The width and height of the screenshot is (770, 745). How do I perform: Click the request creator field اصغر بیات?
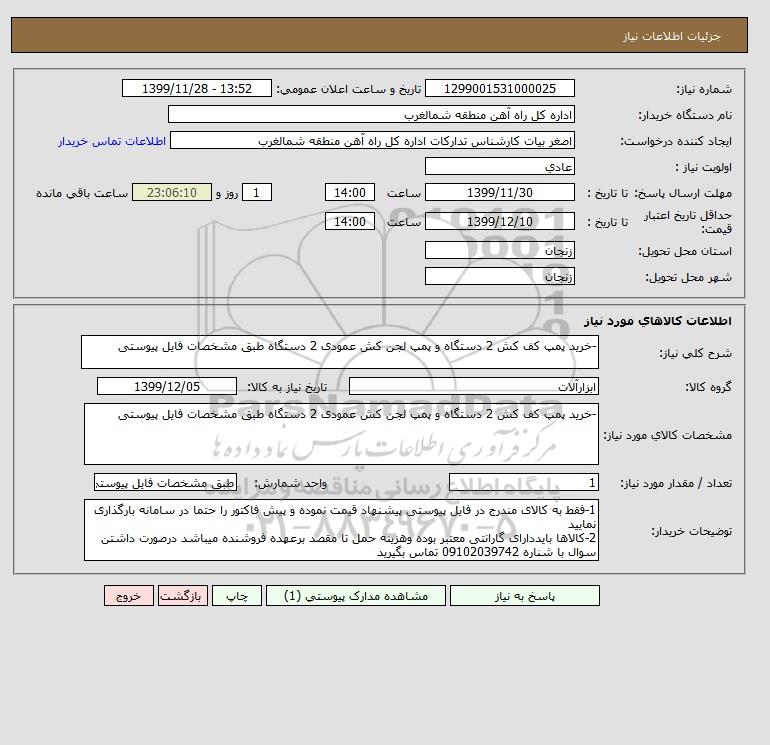(372, 140)
